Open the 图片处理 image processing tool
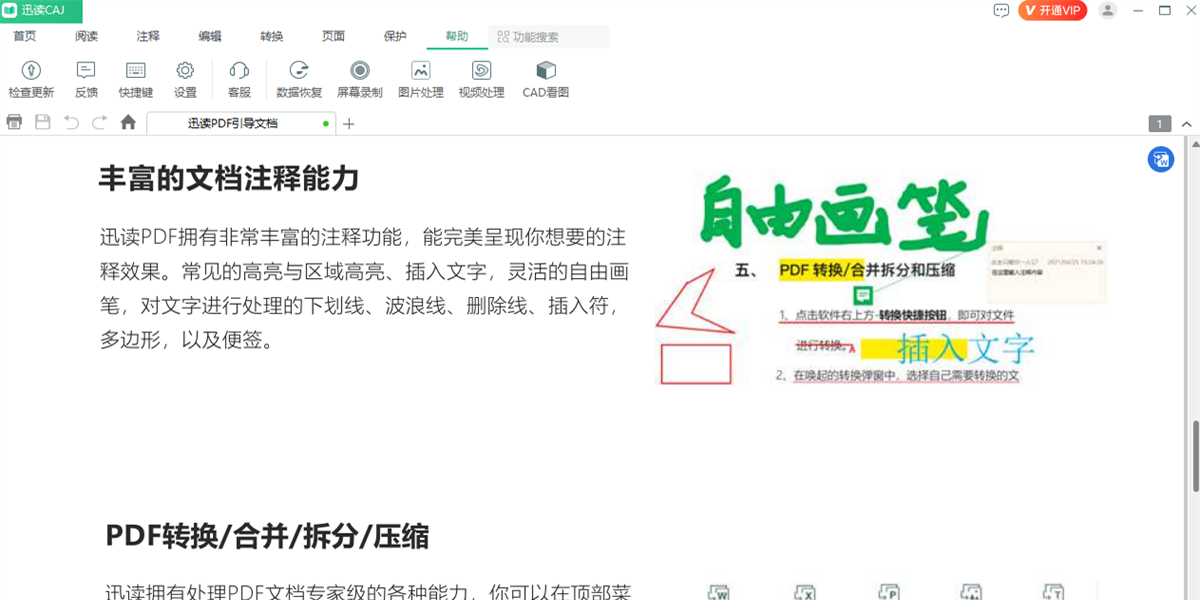The width and height of the screenshot is (1200, 600). coord(421,79)
